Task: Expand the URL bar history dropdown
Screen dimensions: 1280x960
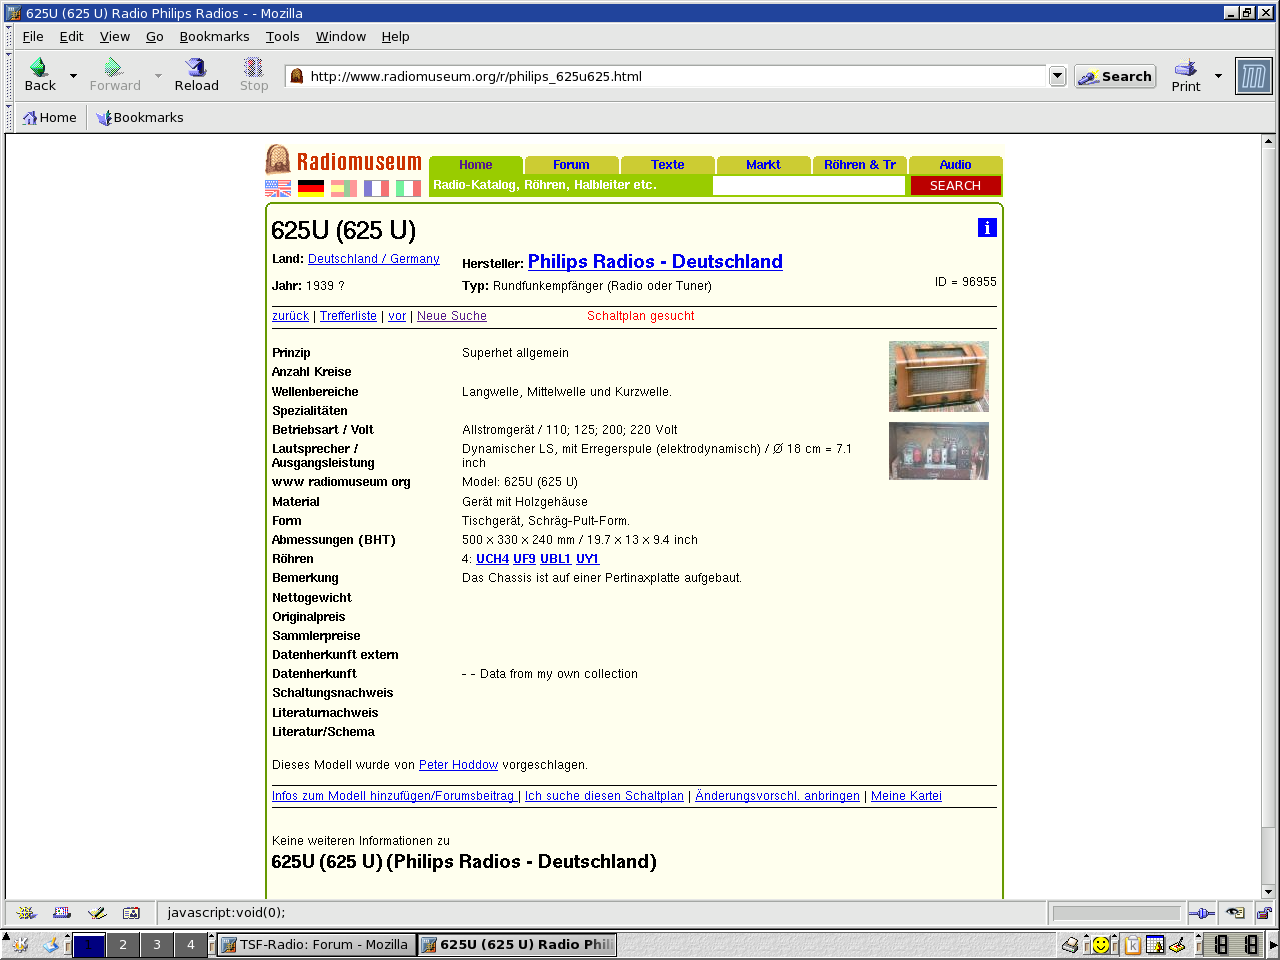Action: 1057,76
